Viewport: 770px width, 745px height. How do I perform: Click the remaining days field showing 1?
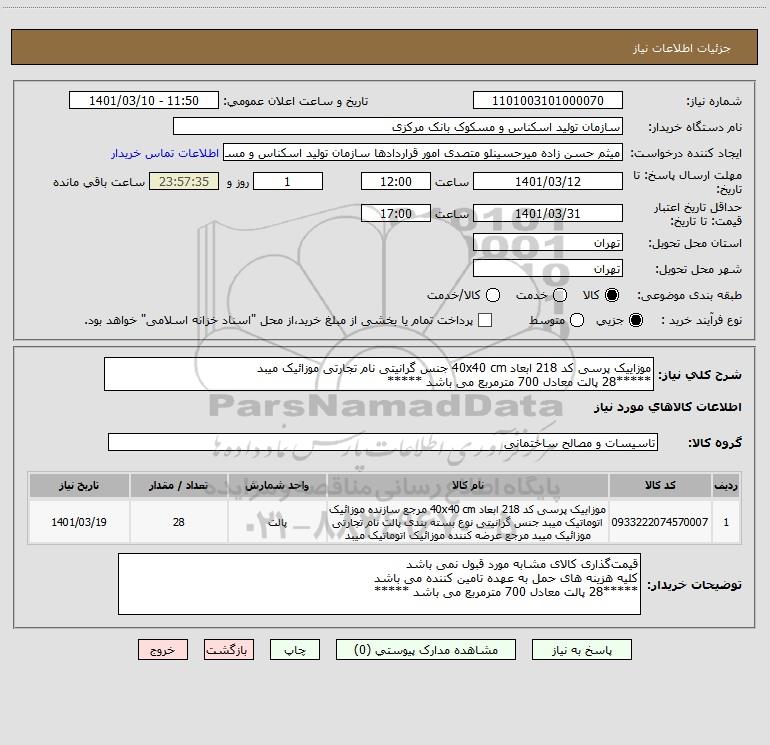pos(288,181)
